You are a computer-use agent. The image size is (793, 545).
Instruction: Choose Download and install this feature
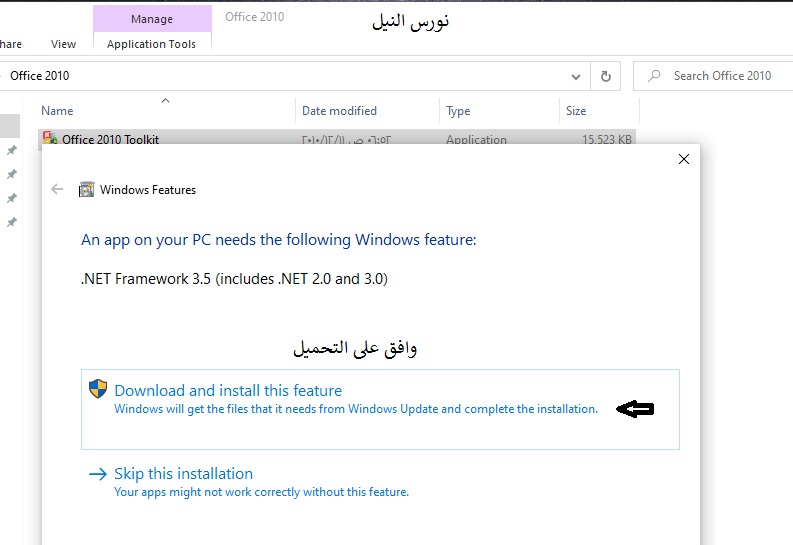pos(228,391)
